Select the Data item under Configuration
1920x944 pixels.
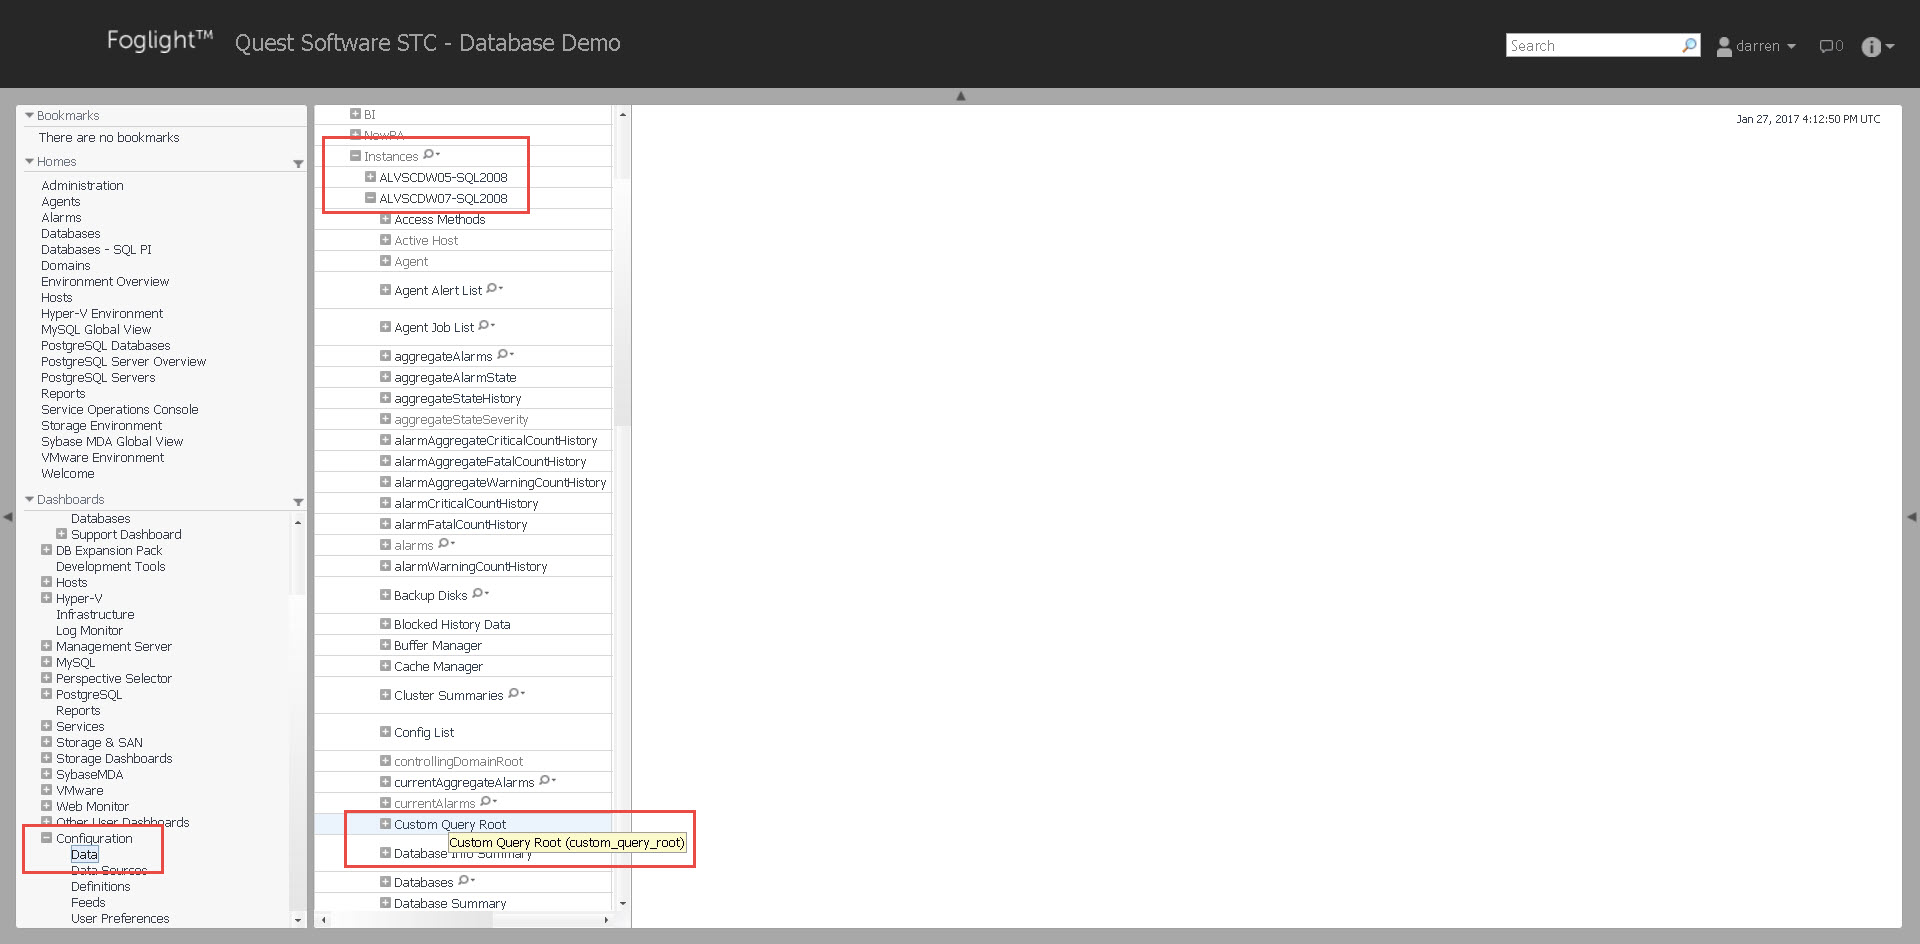tap(84, 855)
